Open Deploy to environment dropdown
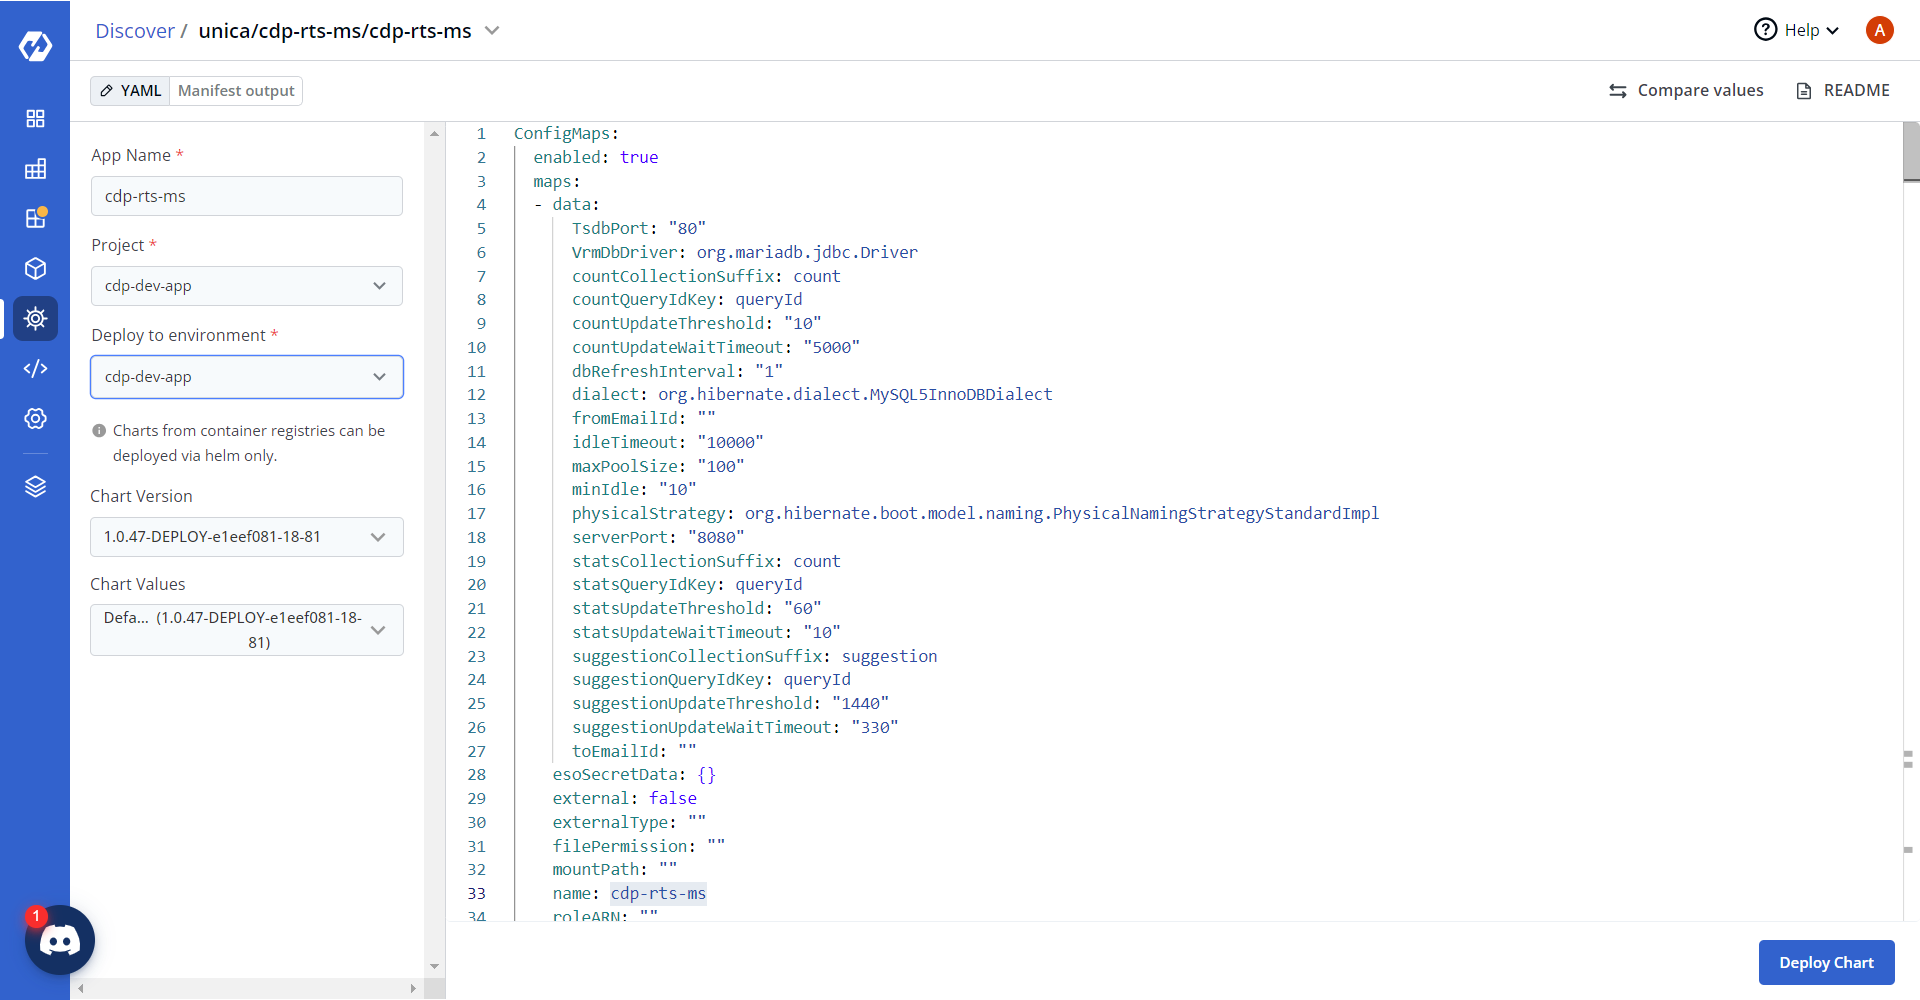Viewport: 1920px width, 1000px height. pos(246,377)
